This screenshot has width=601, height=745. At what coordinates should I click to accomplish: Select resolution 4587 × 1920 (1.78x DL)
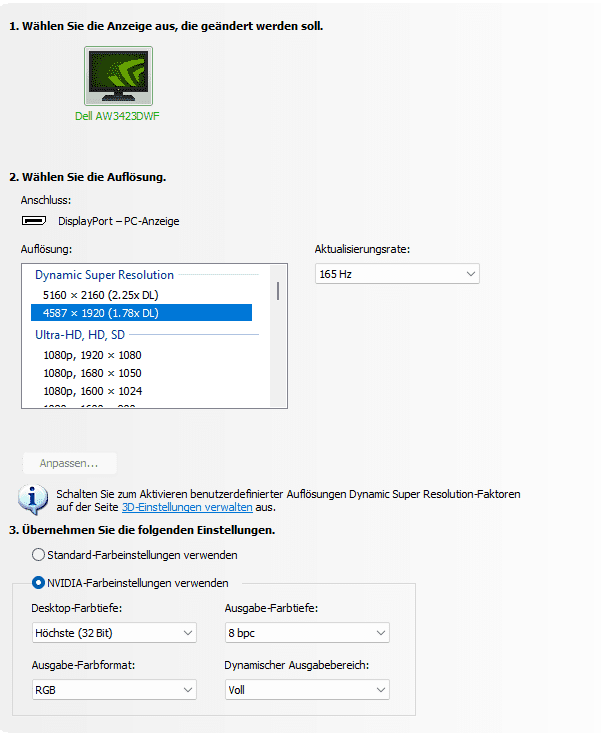[x=141, y=313]
